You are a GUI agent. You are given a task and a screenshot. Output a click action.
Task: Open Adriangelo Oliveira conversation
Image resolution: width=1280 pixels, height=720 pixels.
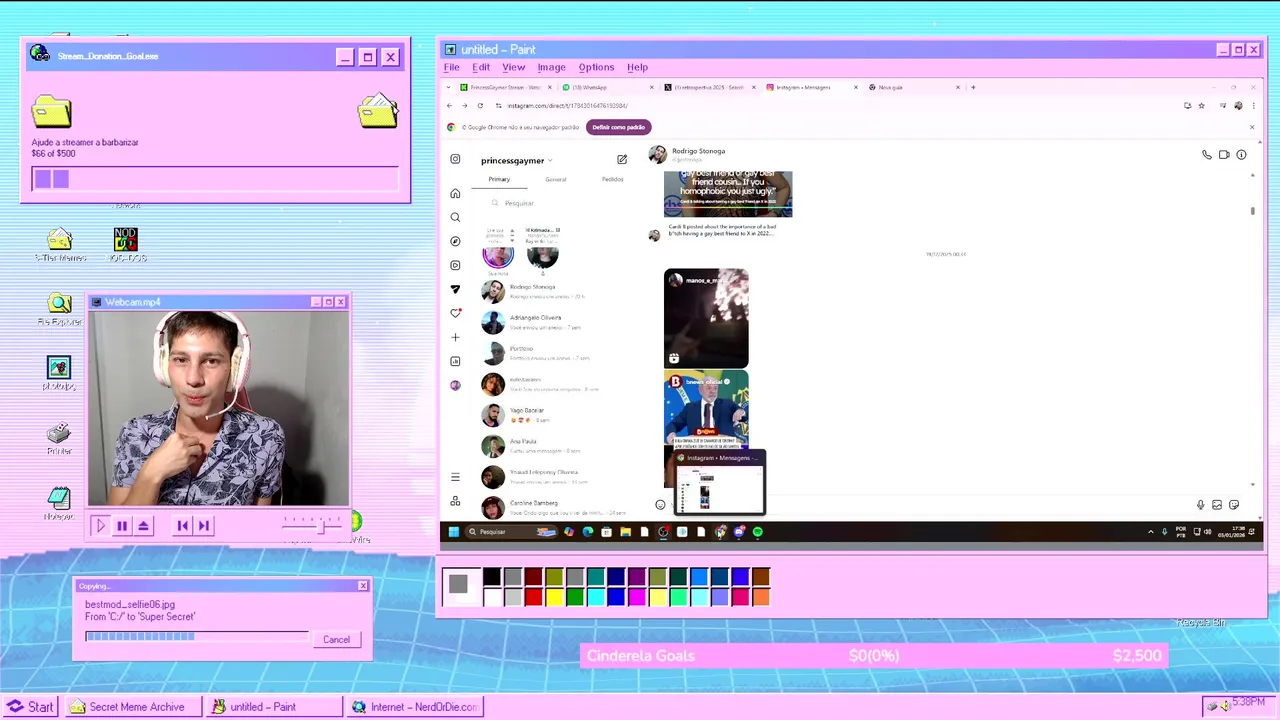pos(557,322)
